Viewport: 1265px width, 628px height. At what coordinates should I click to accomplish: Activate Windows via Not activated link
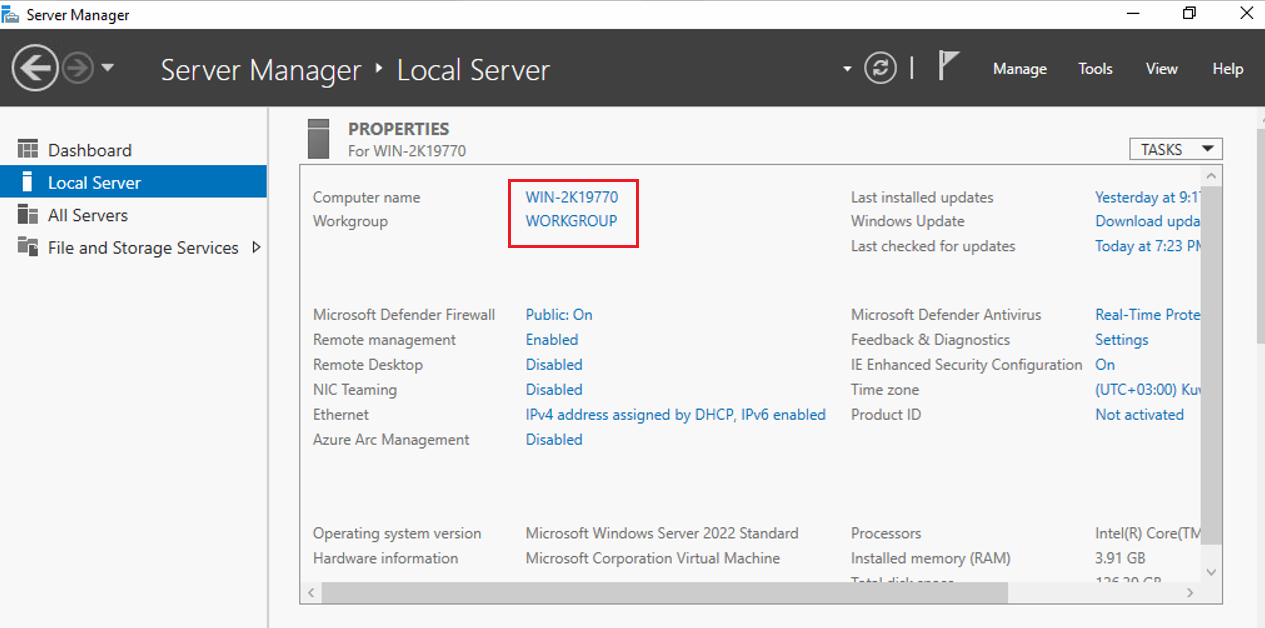click(1139, 414)
